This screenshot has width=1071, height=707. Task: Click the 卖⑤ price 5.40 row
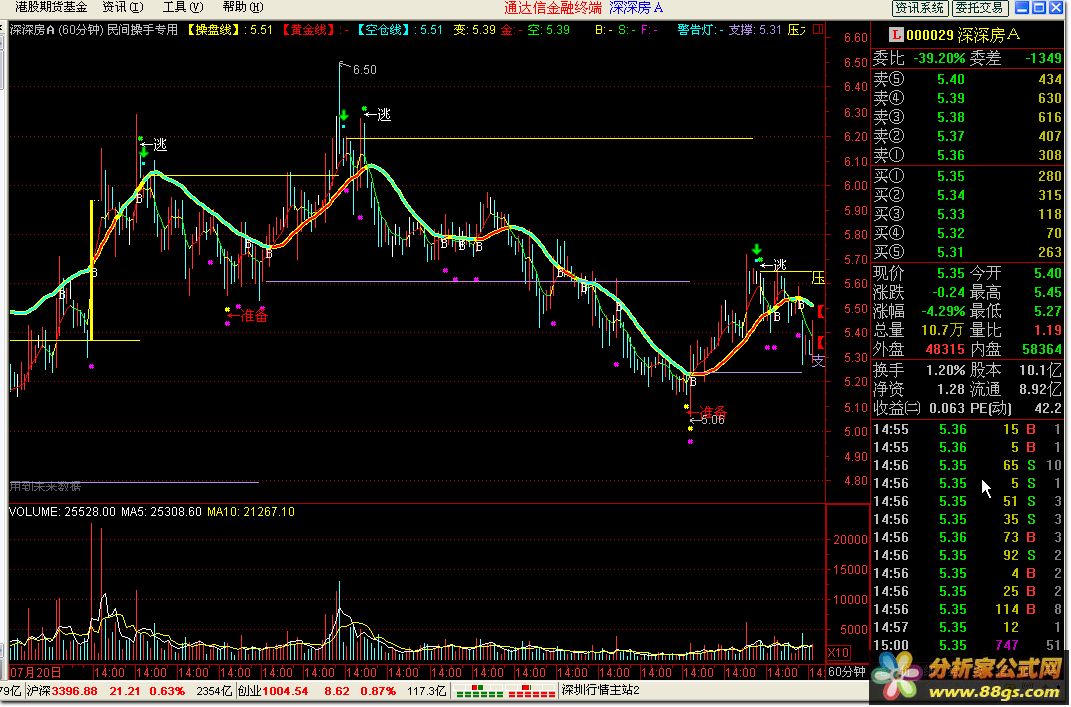(968, 79)
